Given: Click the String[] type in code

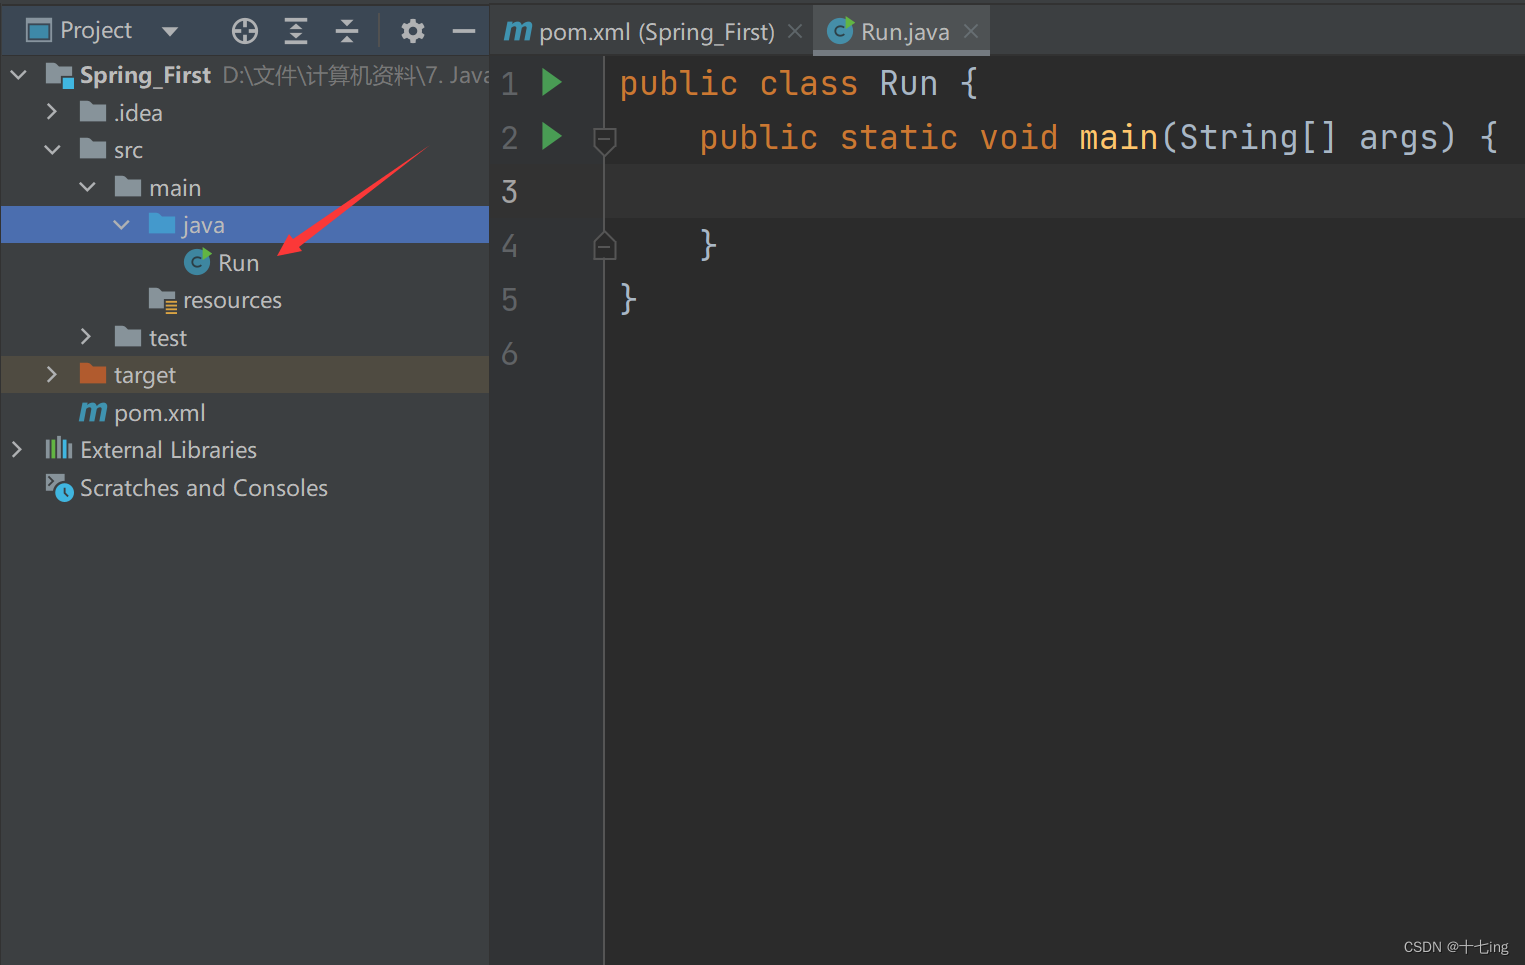Looking at the screenshot, I should point(1257,137).
